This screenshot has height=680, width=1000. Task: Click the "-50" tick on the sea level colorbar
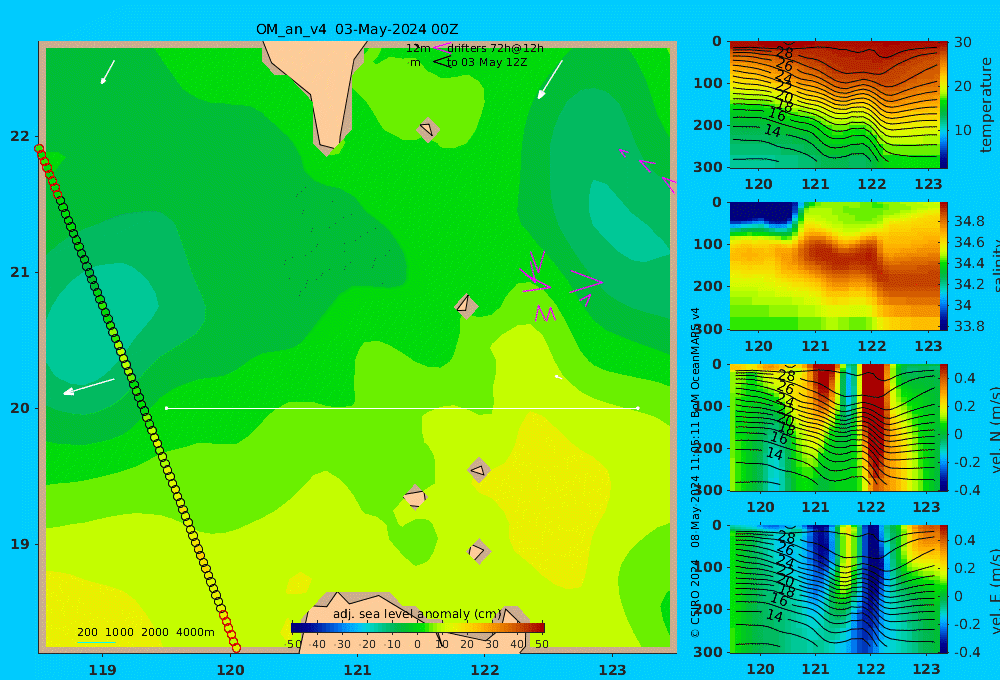[294, 644]
